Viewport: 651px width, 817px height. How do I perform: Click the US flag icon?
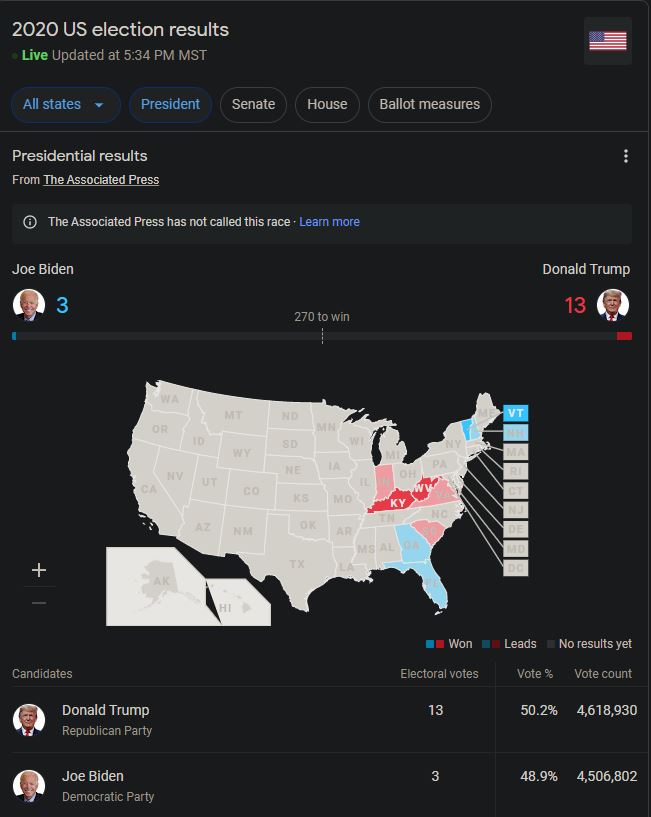607,41
